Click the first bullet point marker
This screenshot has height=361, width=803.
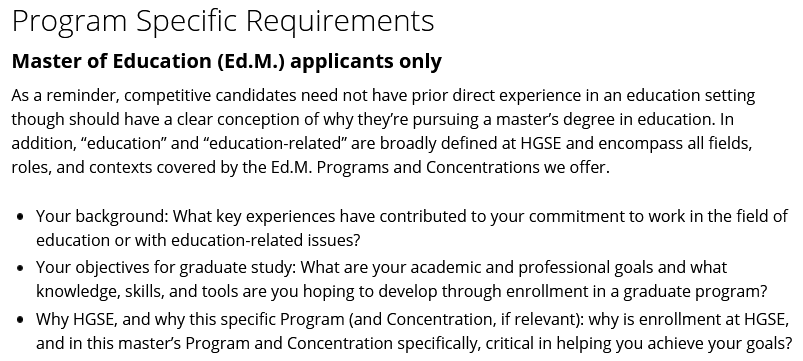[20, 217]
